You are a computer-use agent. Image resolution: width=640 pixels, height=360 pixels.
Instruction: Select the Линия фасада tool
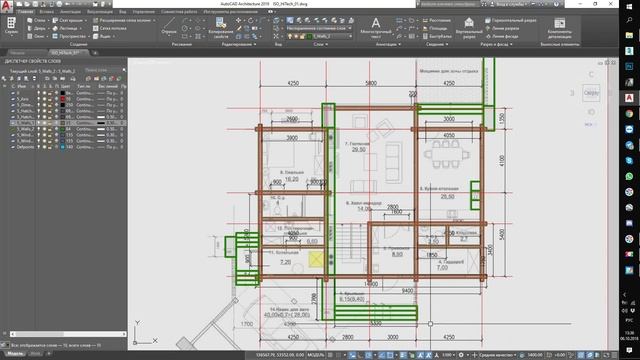click(502, 36)
